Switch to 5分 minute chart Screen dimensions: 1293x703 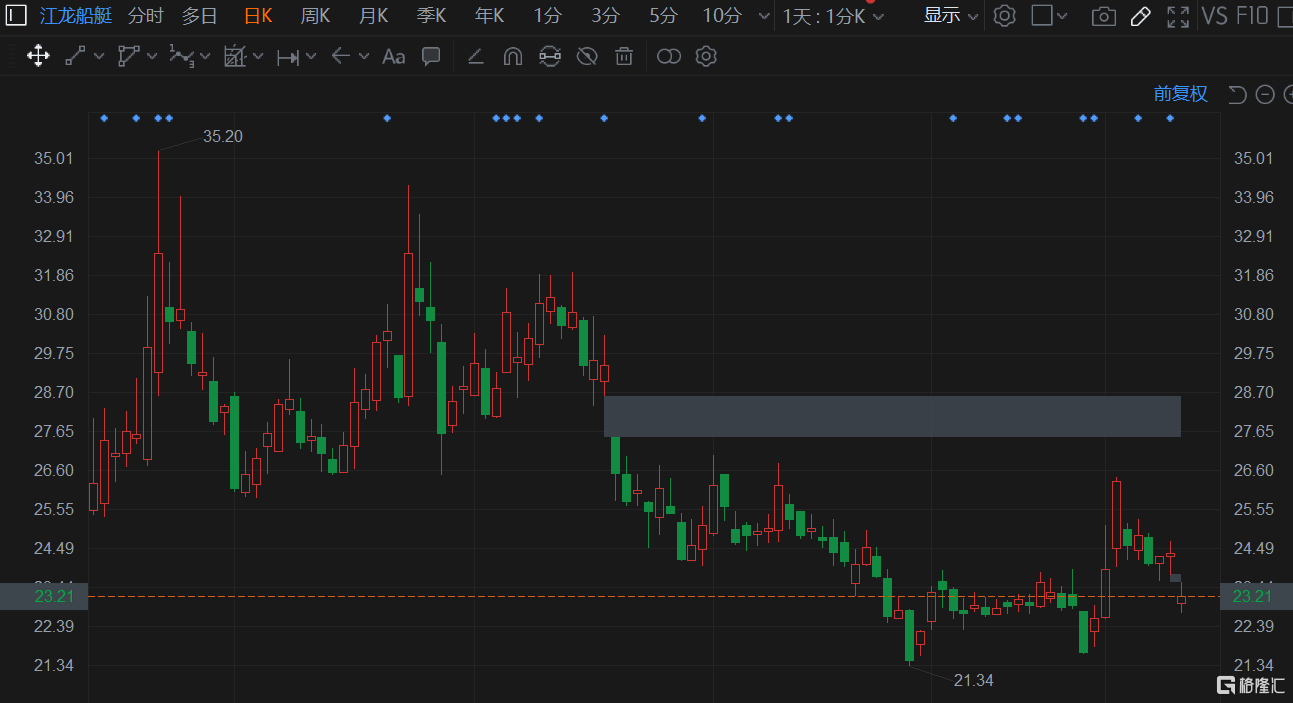663,15
